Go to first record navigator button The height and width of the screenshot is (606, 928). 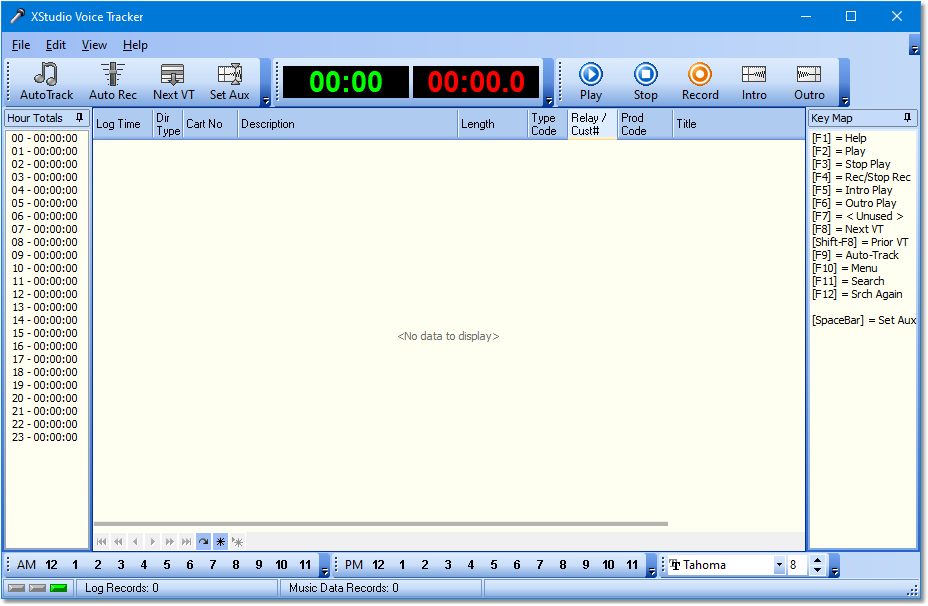click(x=102, y=541)
